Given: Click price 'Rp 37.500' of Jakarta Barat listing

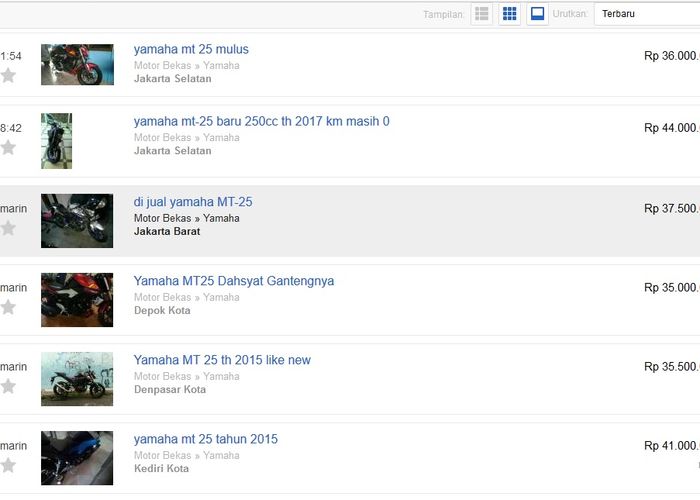Looking at the screenshot, I should [x=672, y=208].
